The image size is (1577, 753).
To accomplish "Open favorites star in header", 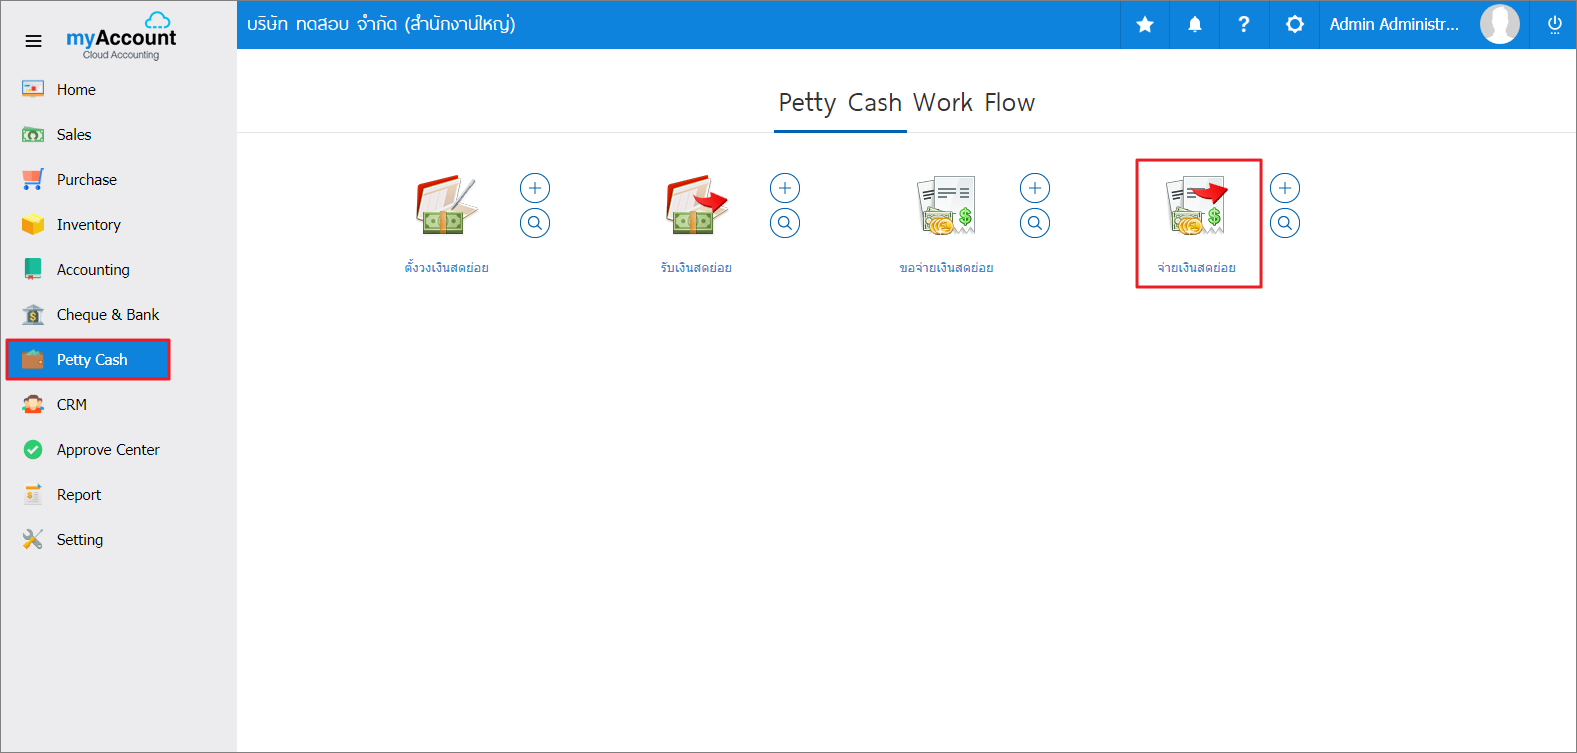I will [x=1145, y=24].
